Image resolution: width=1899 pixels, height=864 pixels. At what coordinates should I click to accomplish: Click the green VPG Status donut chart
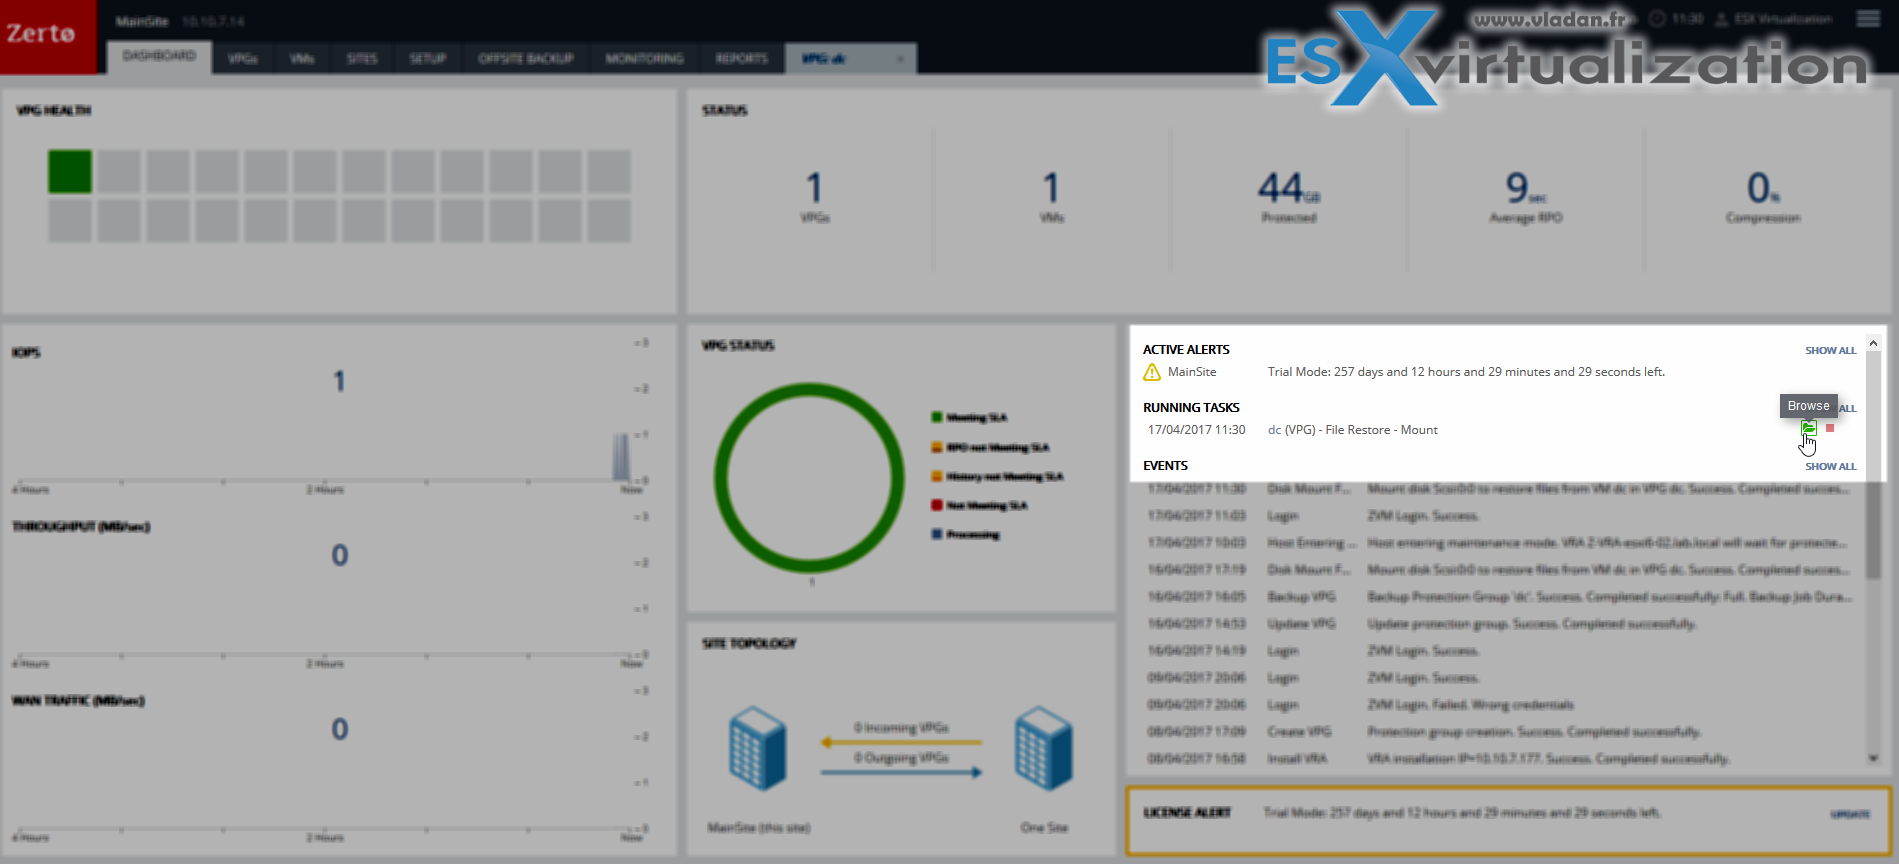pyautogui.click(x=811, y=478)
